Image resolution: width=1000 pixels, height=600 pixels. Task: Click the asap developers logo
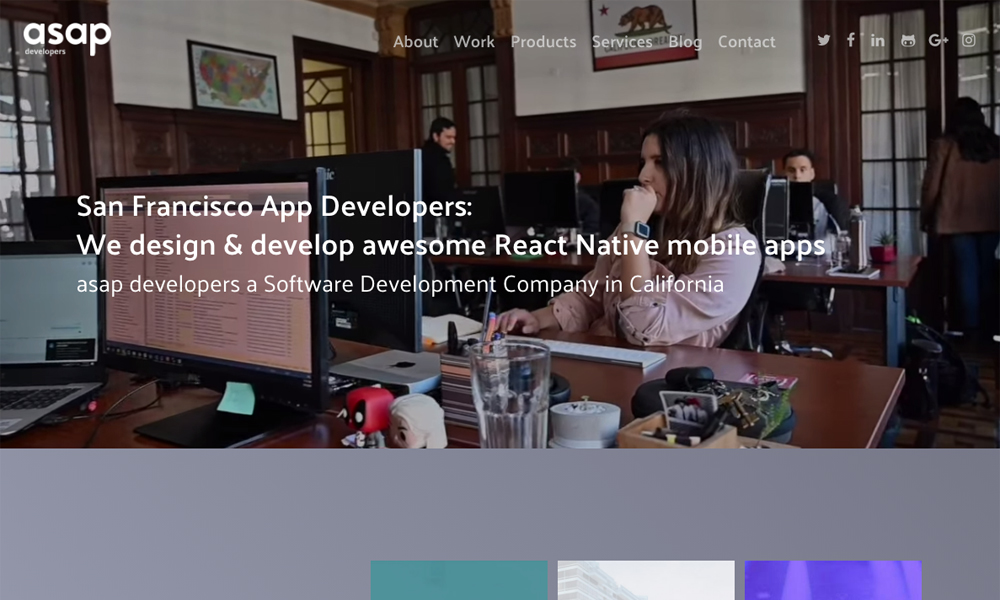pyautogui.click(x=67, y=37)
